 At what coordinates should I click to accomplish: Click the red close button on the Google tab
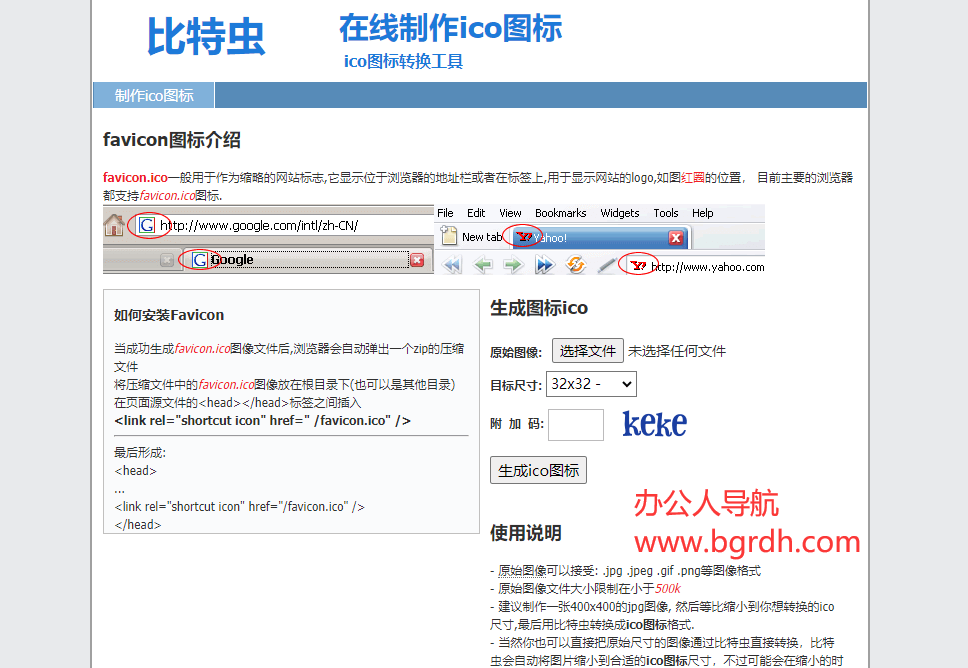417,260
